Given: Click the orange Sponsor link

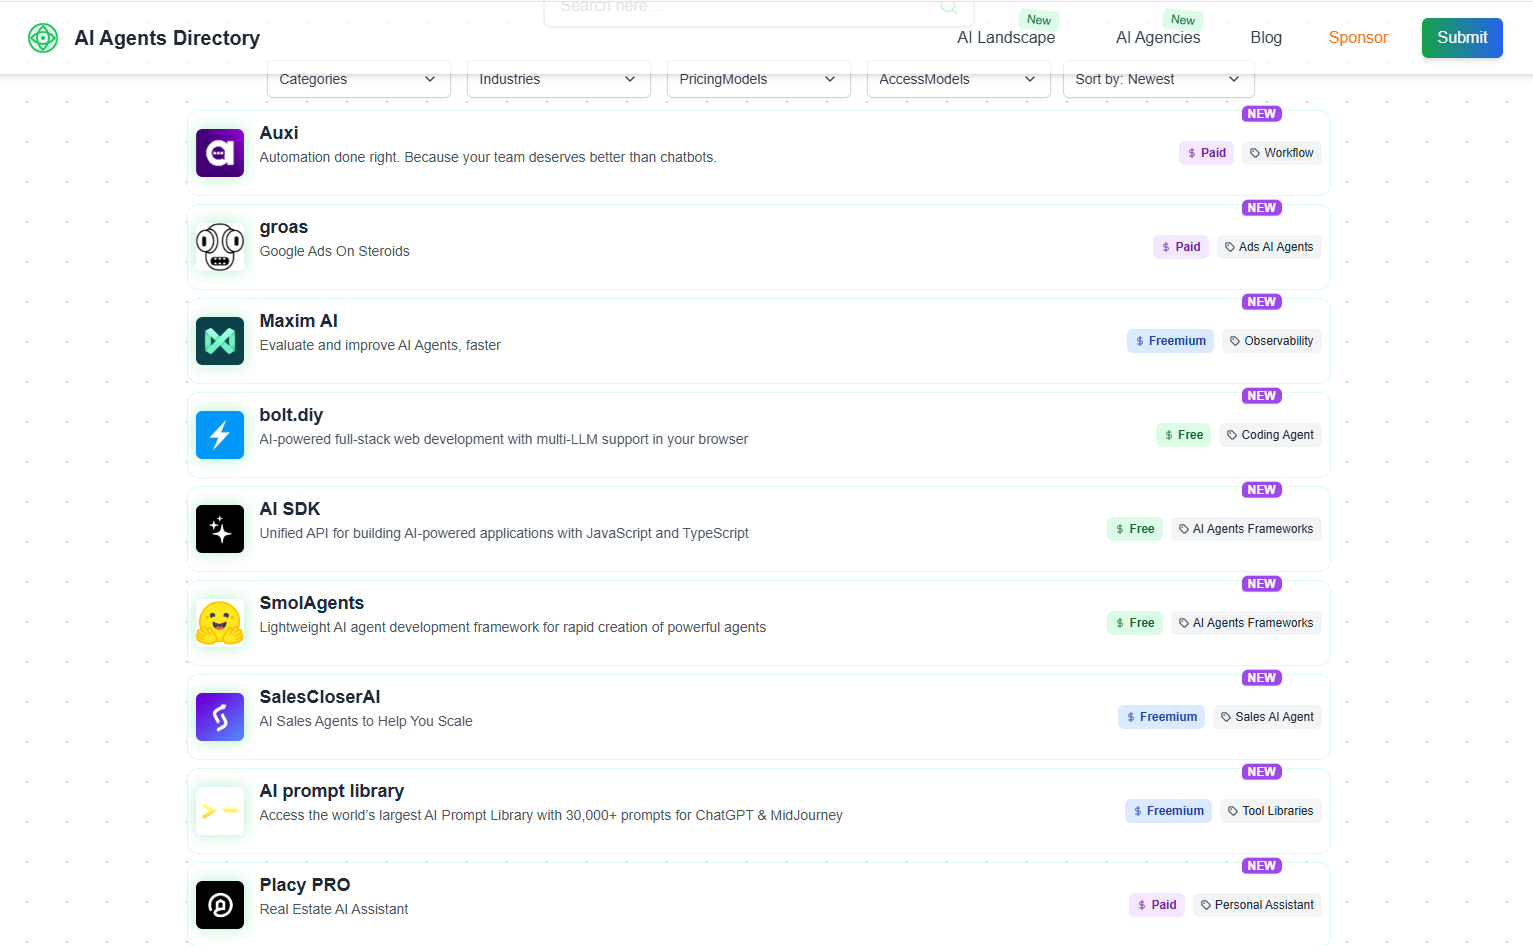Looking at the screenshot, I should 1358,38.
